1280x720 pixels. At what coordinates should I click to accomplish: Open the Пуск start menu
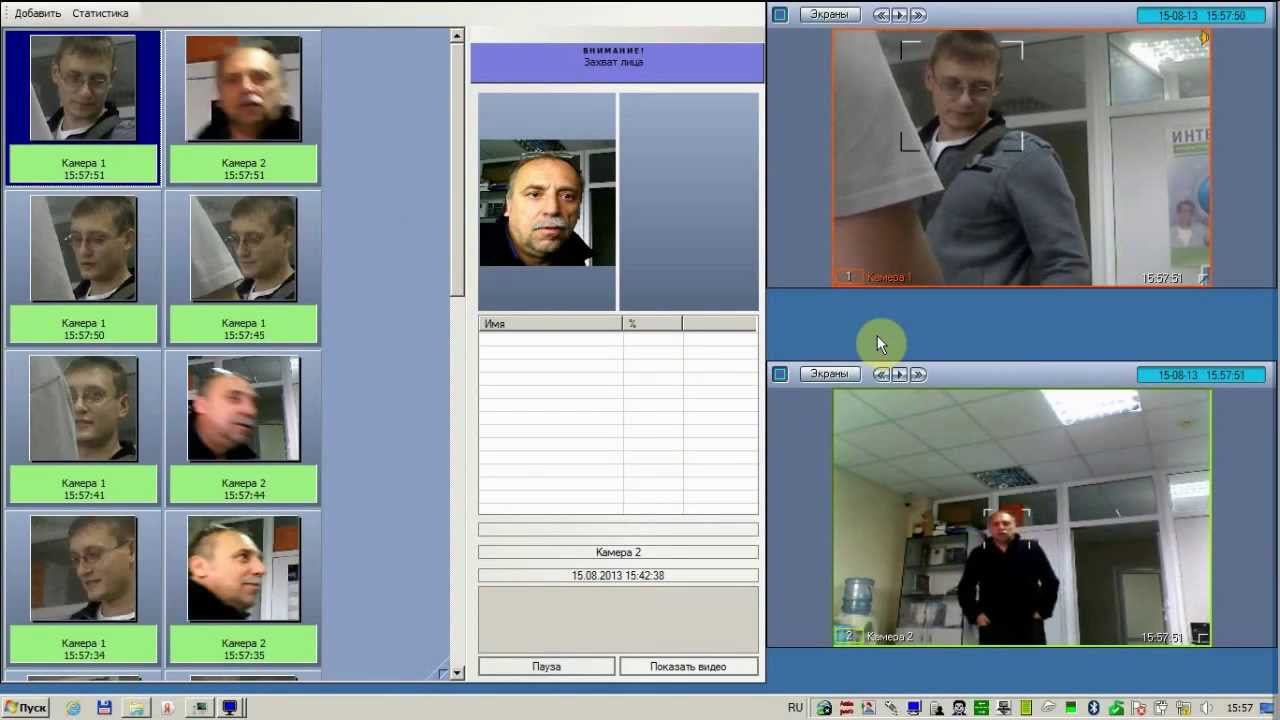(25, 708)
